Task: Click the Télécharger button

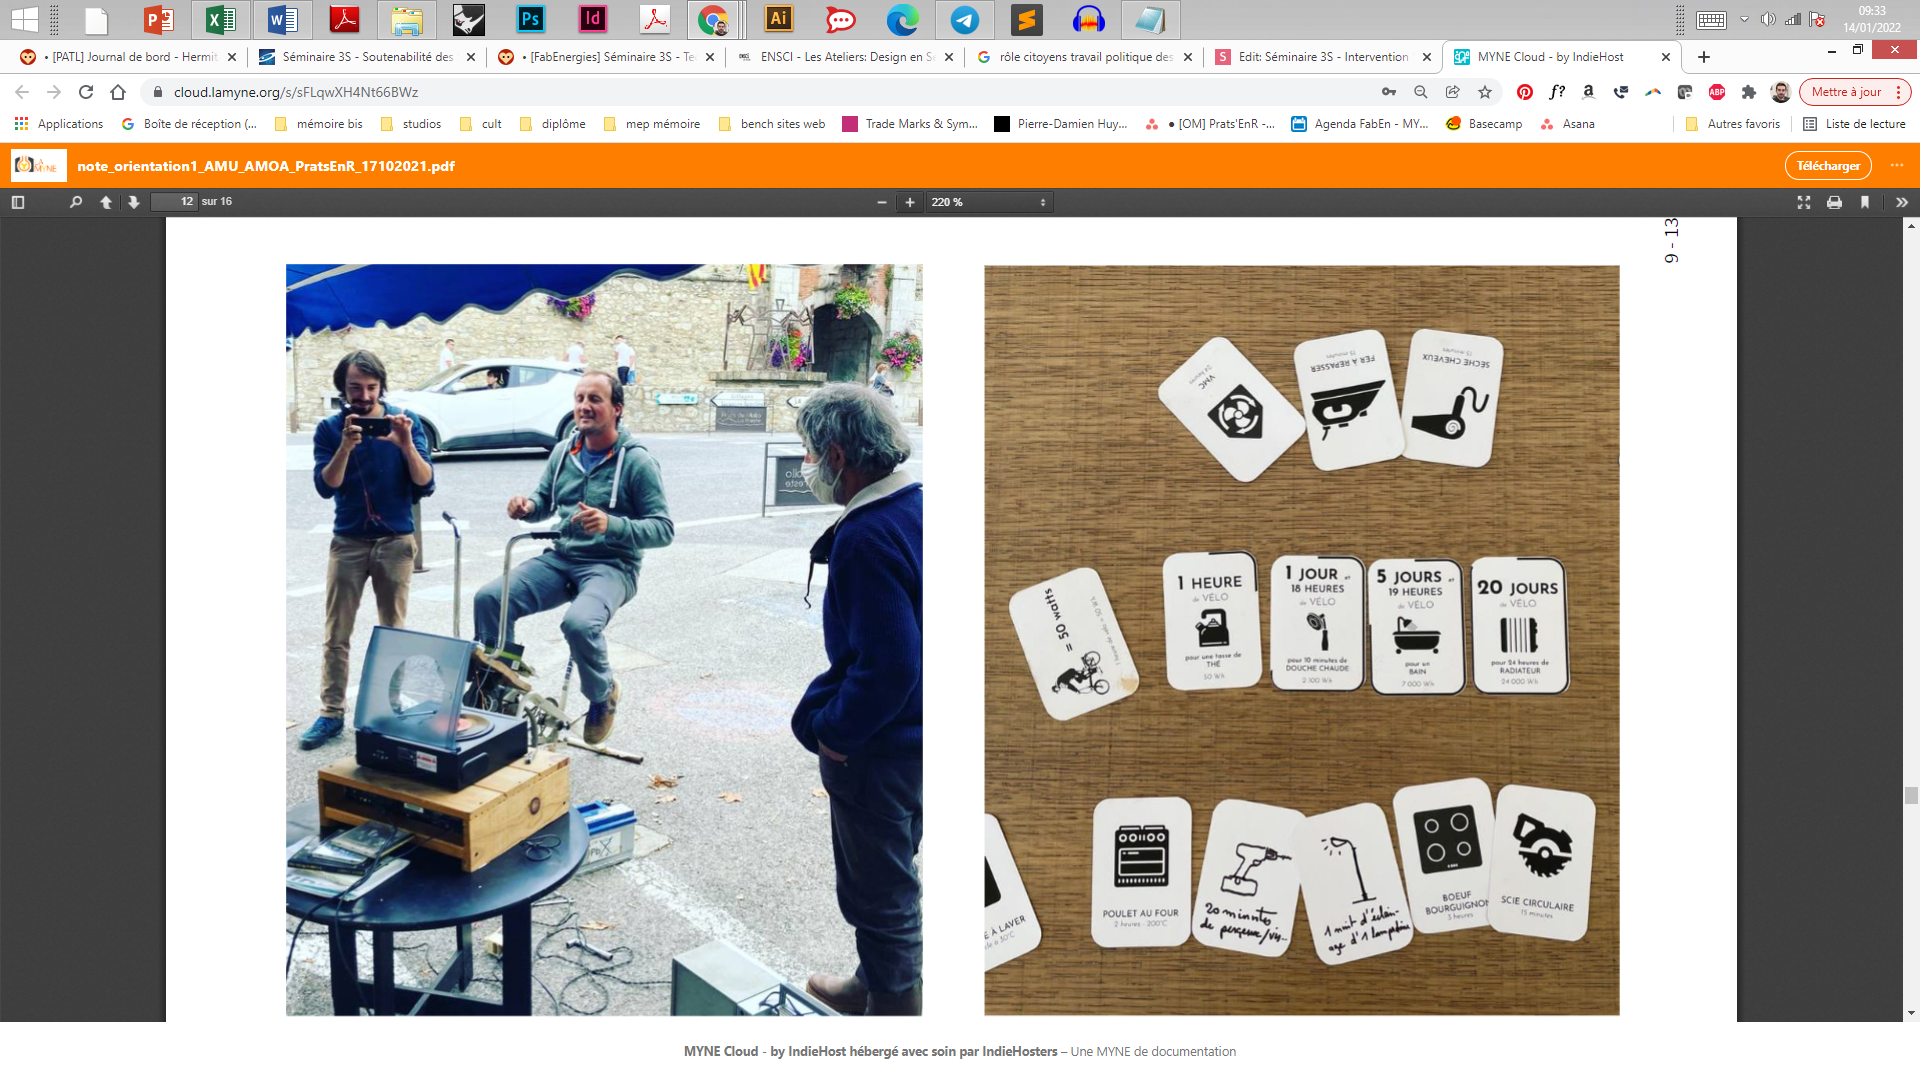Action: [1828, 166]
